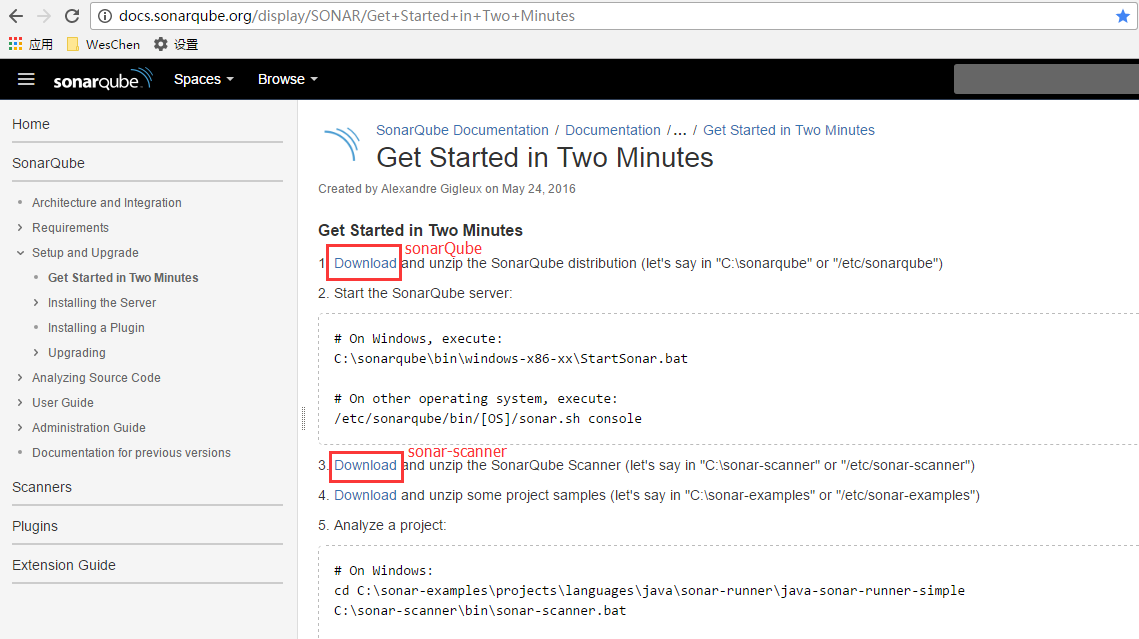Click the StartSonar.bat command line
Image resolution: width=1139 pixels, height=639 pixels.
pyautogui.click(x=511, y=359)
